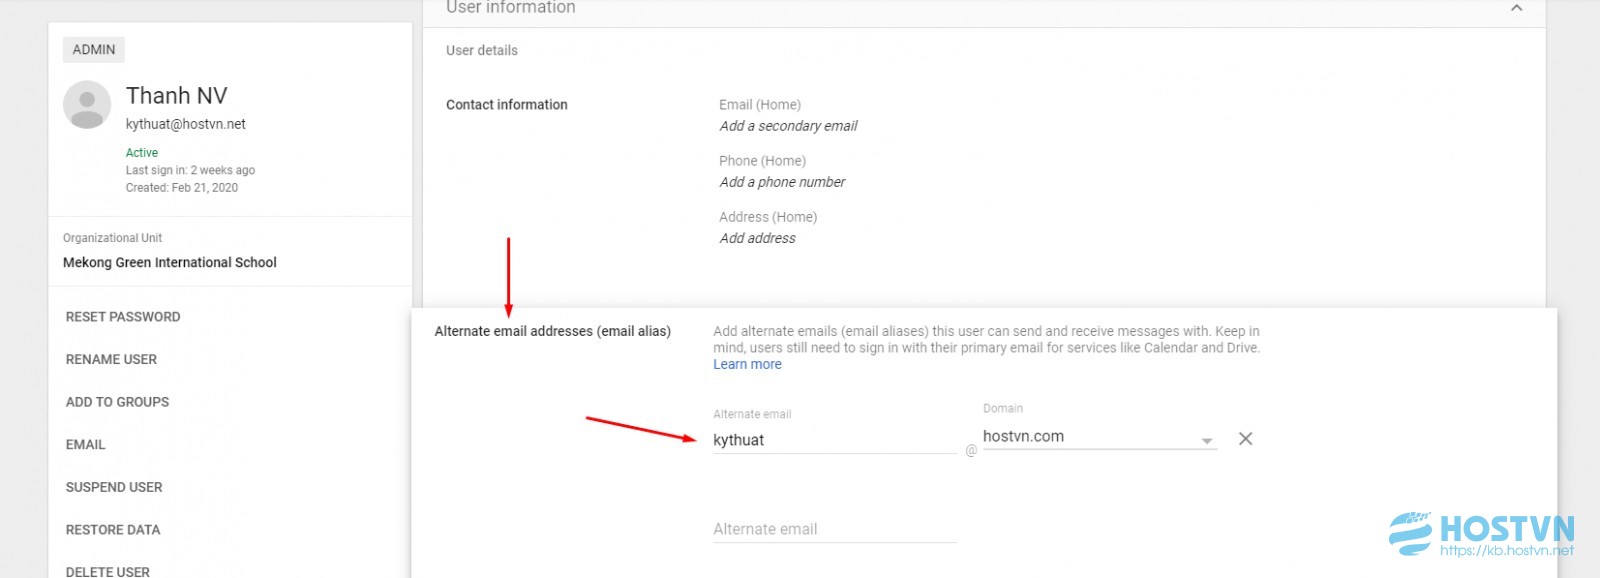Select RESET PASSWORD in the sidebar
This screenshot has width=1600, height=578.
coord(123,317)
